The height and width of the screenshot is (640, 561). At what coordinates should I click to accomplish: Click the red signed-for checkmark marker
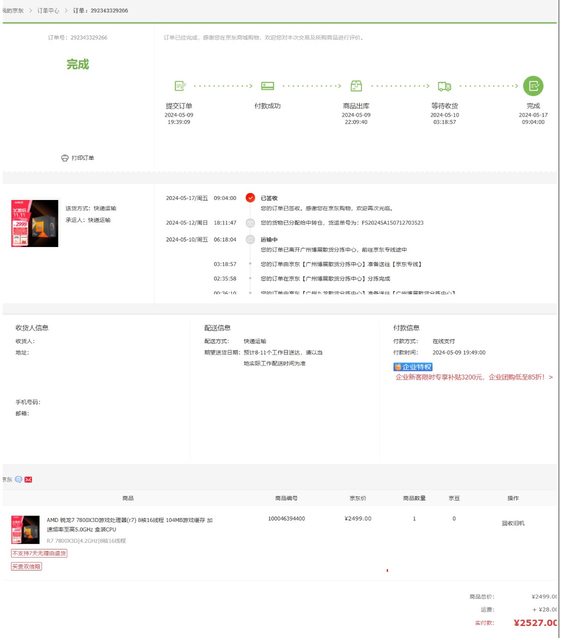tap(250, 198)
